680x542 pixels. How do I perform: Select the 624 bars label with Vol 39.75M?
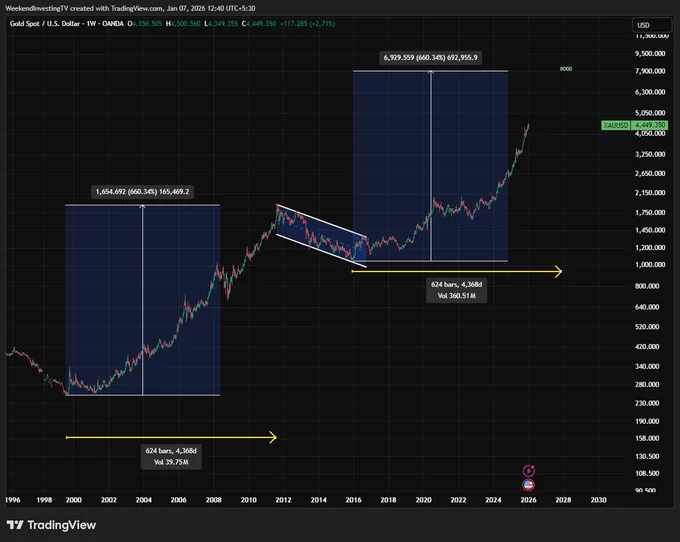click(171, 457)
